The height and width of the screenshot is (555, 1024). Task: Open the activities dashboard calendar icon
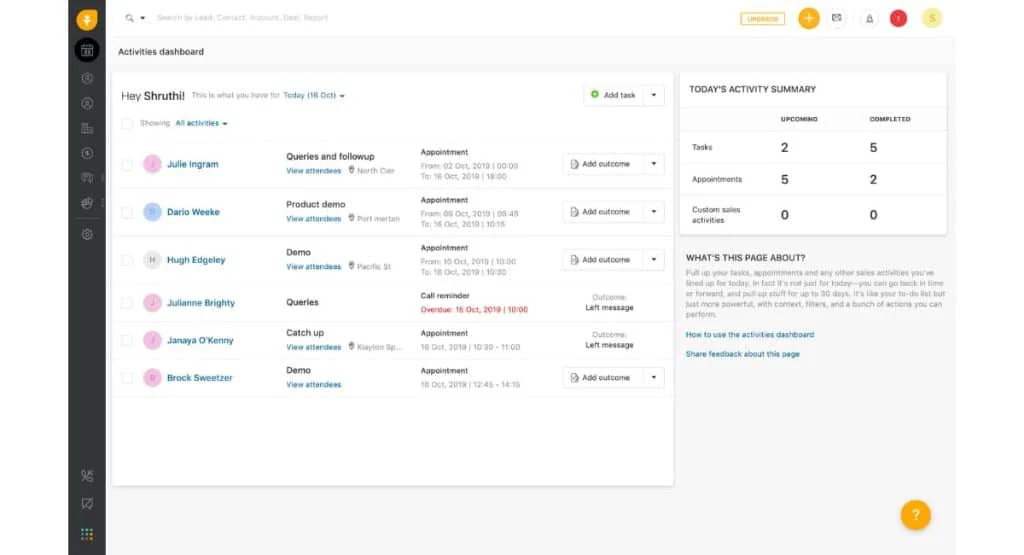pyautogui.click(x=87, y=50)
